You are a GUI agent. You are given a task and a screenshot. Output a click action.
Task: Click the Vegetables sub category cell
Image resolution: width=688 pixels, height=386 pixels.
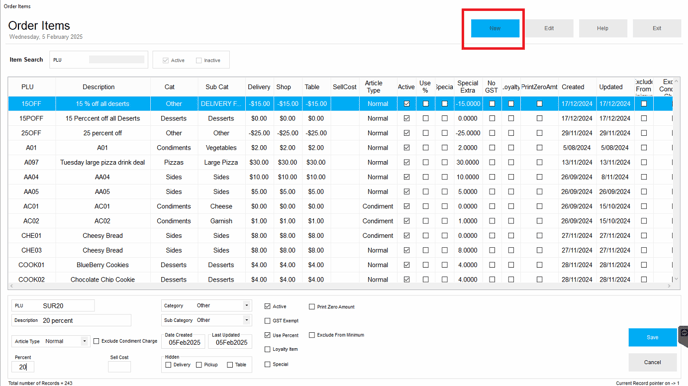click(x=221, y=148)
